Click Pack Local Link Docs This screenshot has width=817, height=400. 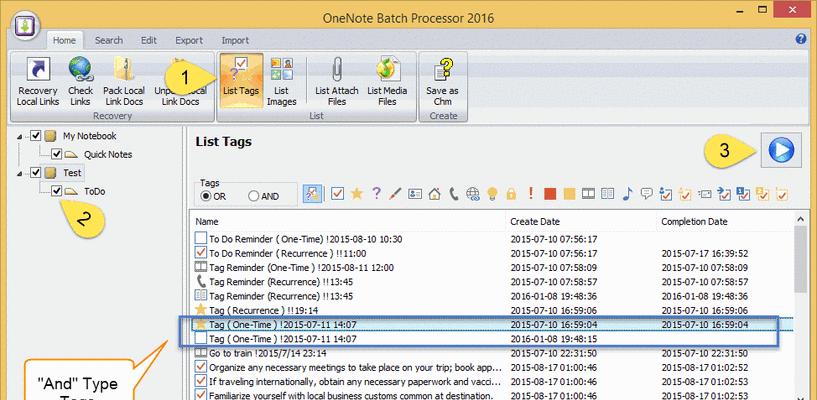click(x=124, y=81)
